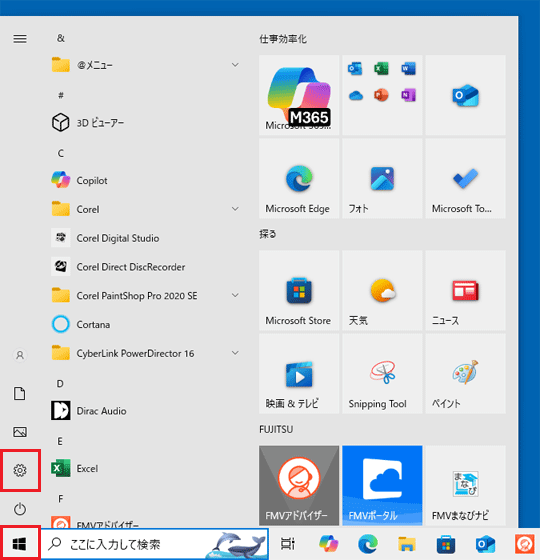Image resolution: width=540 pixels, height=560 pixels.
Task: Launch the Snipping Tool tile
Action: pos(382,374)
